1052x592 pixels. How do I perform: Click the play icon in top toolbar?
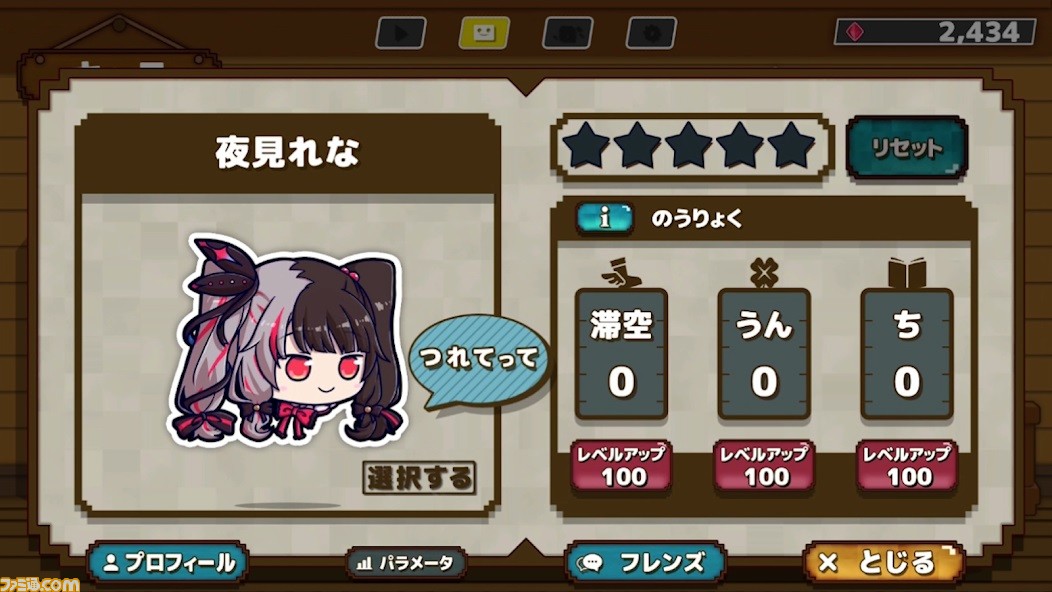tap(401, 33)
